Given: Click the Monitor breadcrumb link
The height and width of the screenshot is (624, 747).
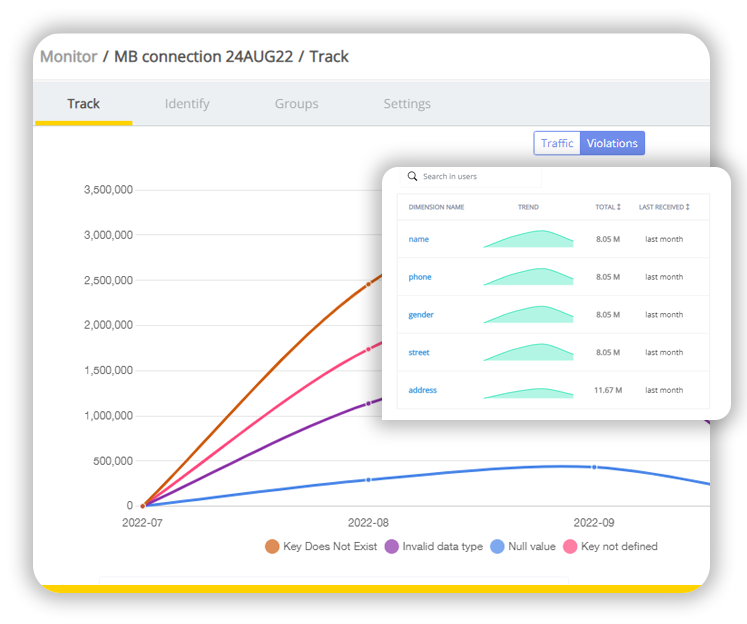Looking at the screenshot, I should coord(68,57).
